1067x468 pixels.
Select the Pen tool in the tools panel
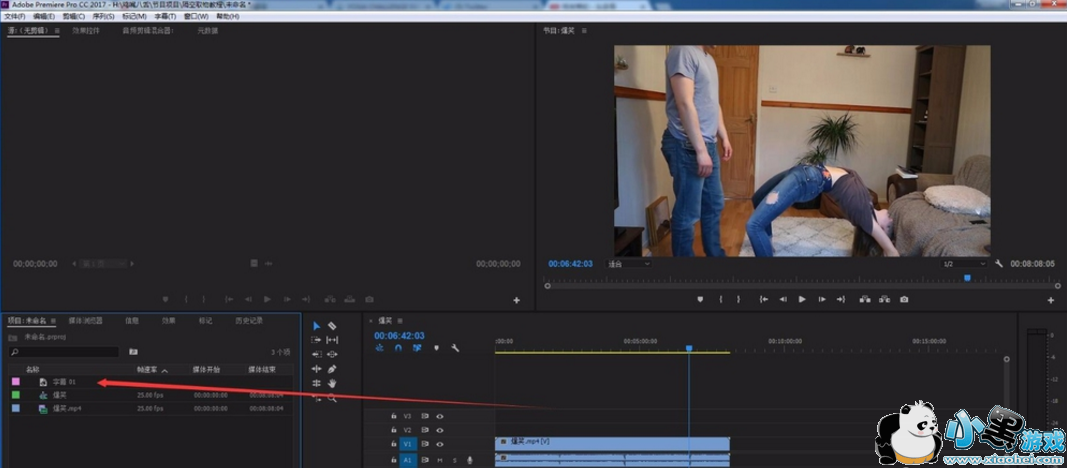332,369
